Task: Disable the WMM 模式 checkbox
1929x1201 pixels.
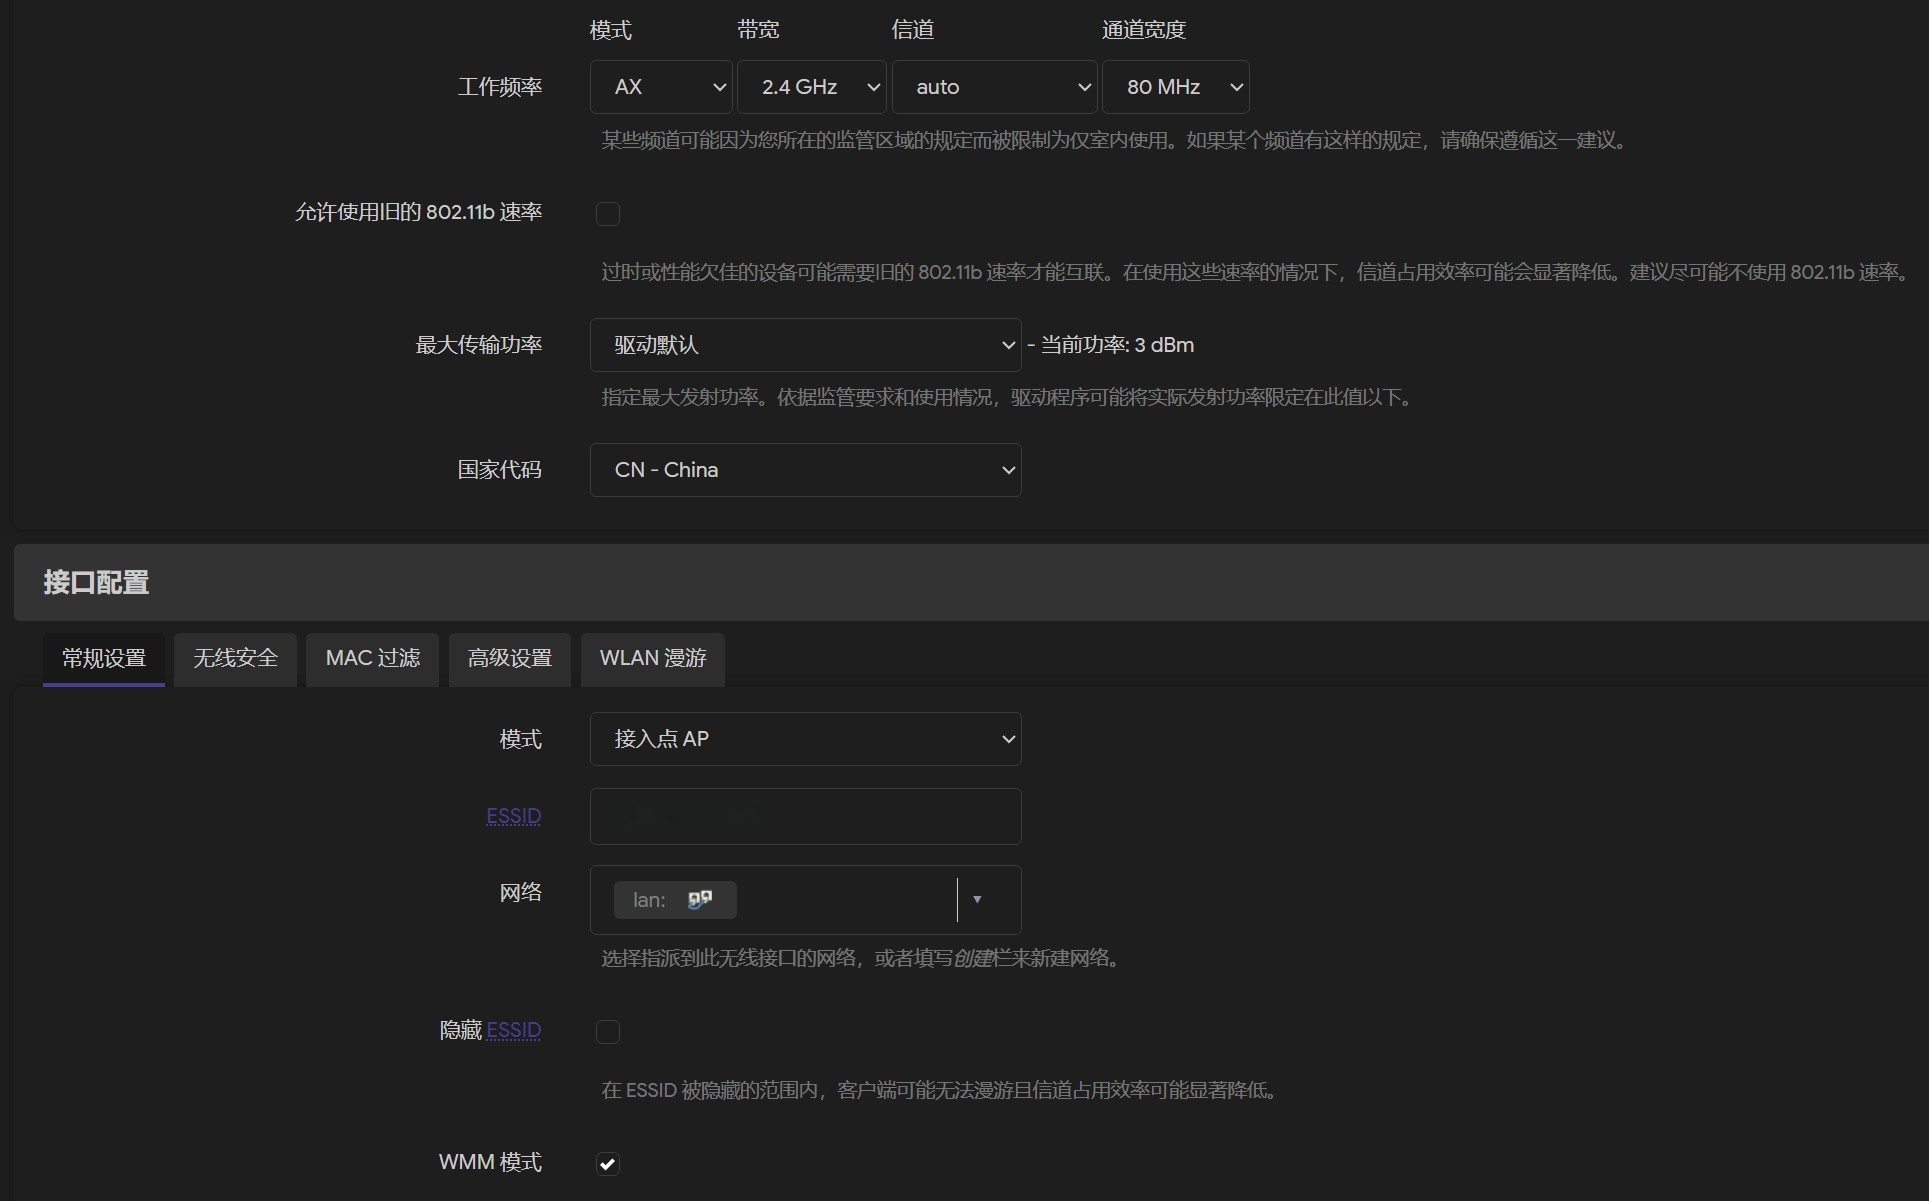Action: coord(607,1163)
